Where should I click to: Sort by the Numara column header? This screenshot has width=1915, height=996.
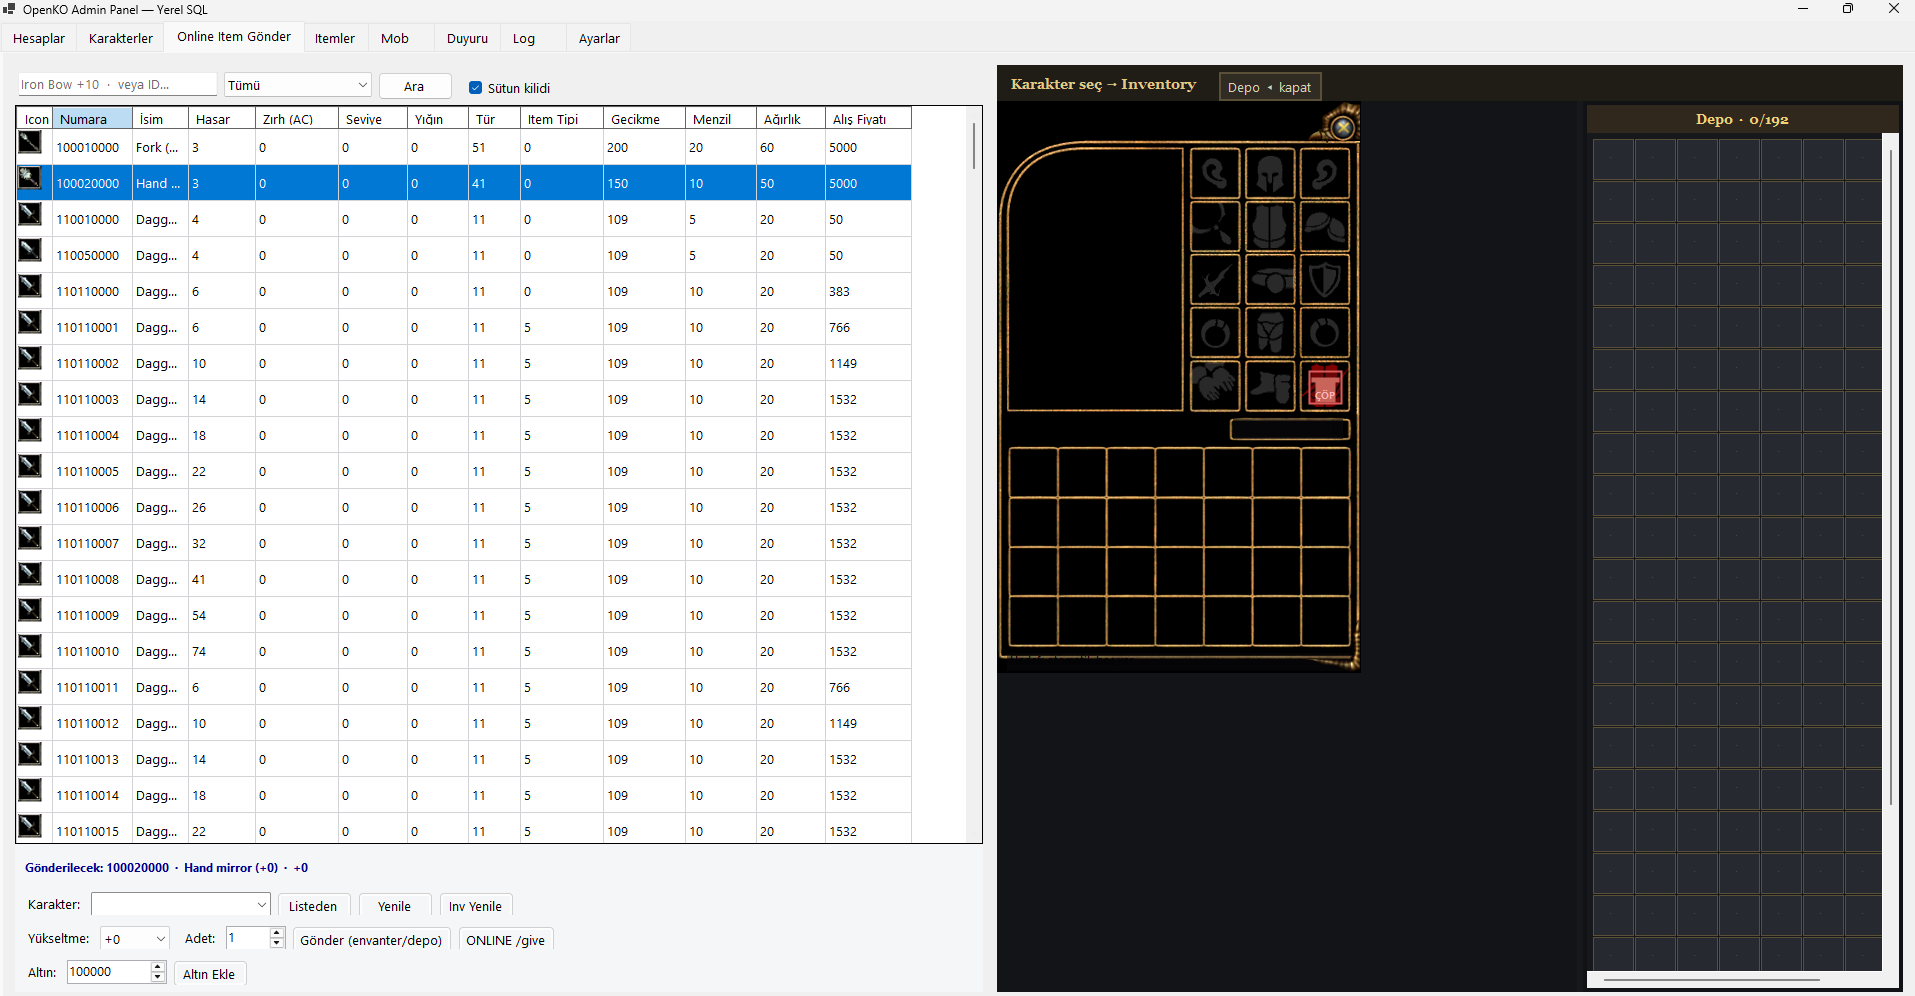(92, 119)
